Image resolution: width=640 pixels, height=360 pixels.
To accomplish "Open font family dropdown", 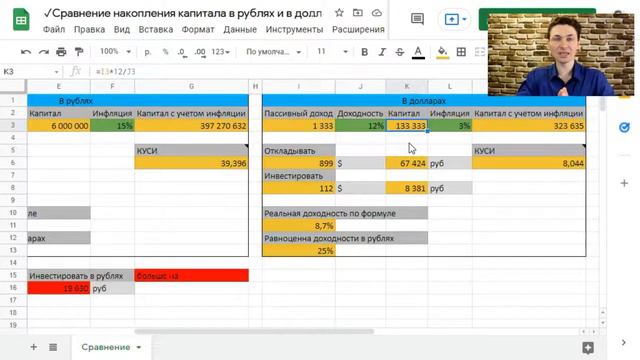I will 273,52.
